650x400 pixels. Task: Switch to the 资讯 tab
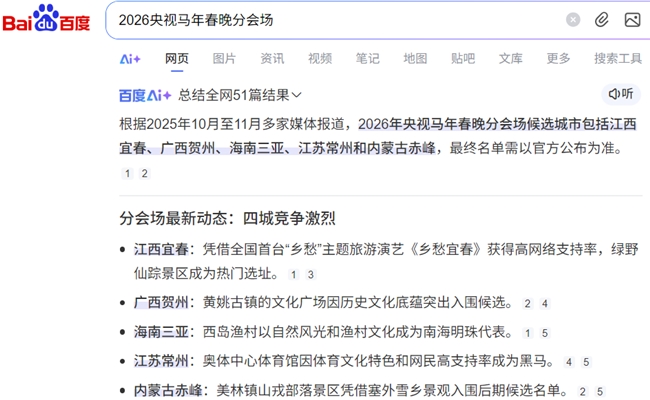pyautogui.click(x=272, y=59)
